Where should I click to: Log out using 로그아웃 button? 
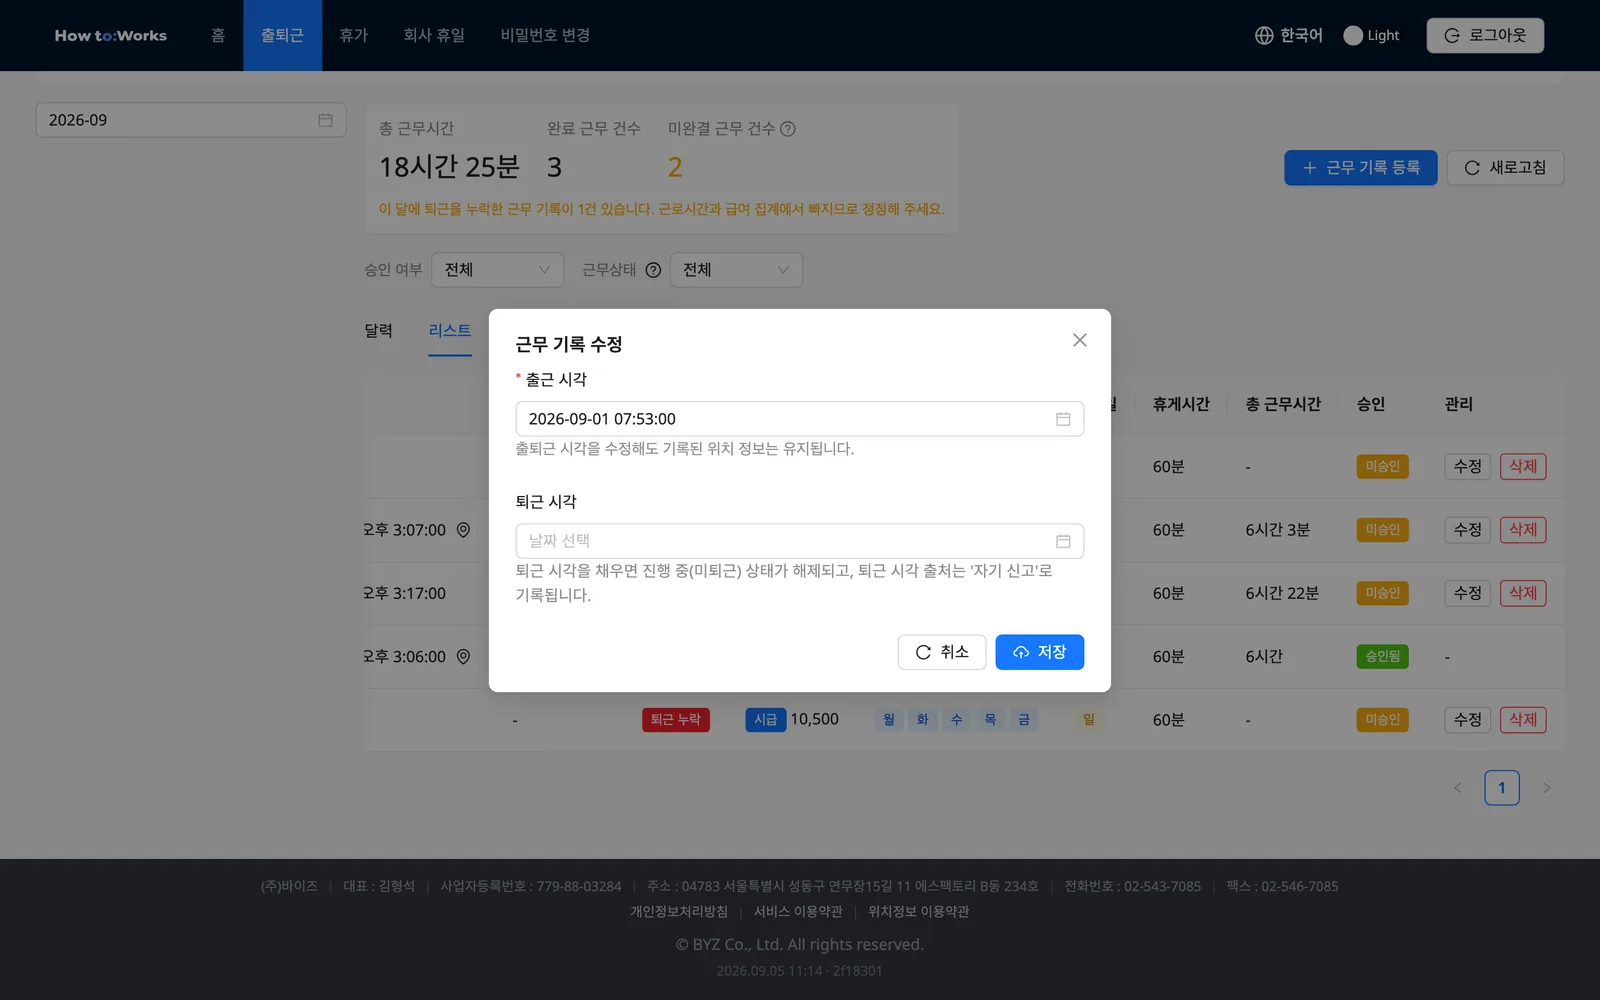pyautogui.click(x=1485, y=35)
